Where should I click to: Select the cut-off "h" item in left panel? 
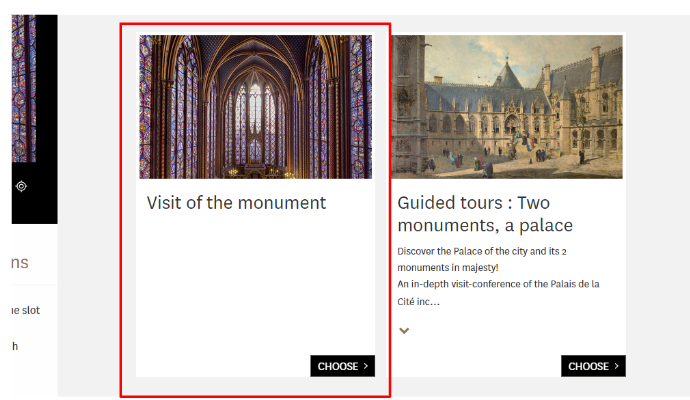(14, 346)
